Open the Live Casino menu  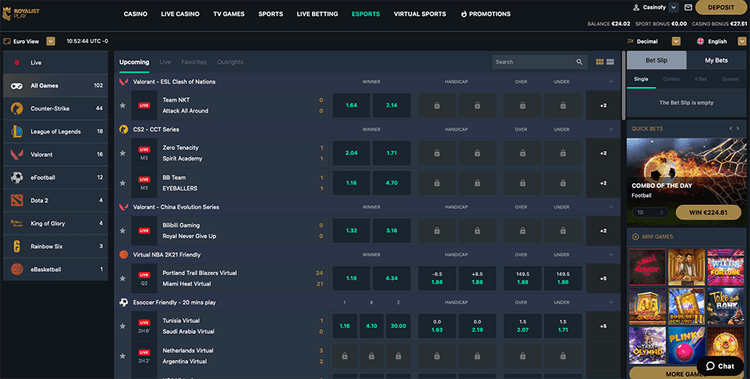[180, 14]
